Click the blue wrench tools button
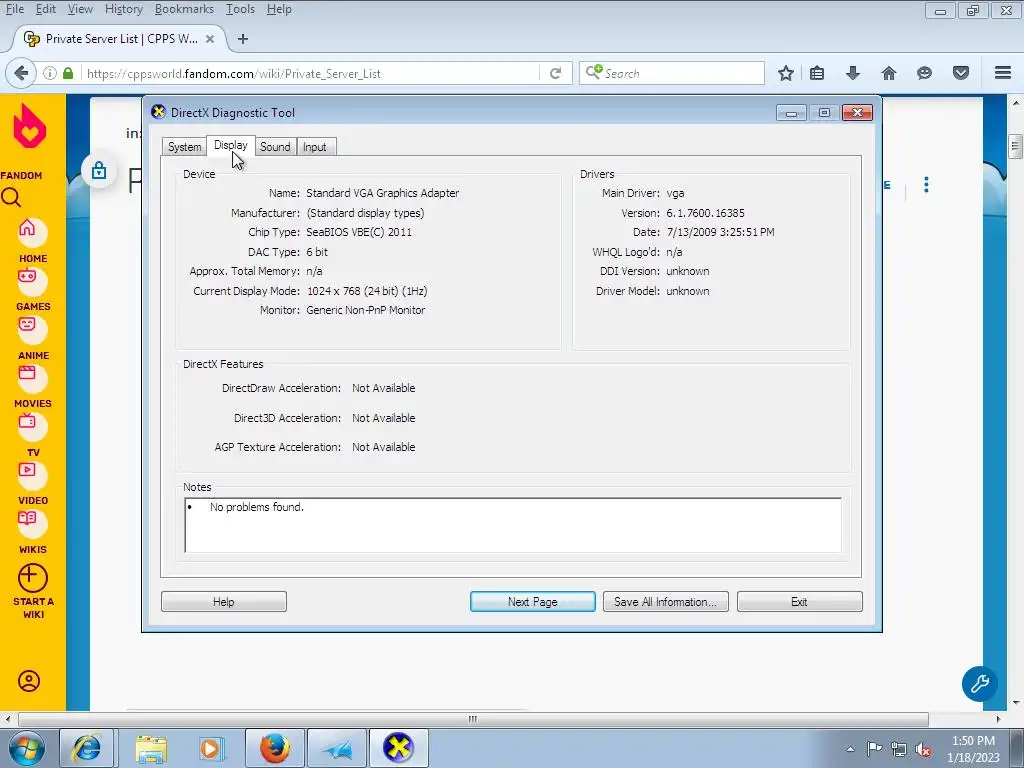The image size is (1024, 768). tap(980, 684)
